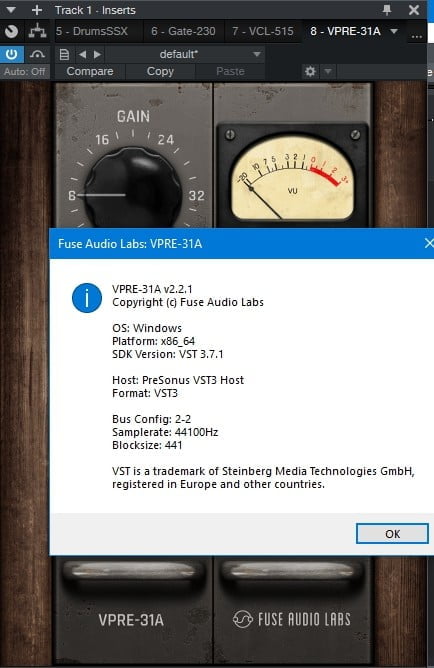Load the previous preset with left arrow
434x668 pixels.
[x=83, y=55]
